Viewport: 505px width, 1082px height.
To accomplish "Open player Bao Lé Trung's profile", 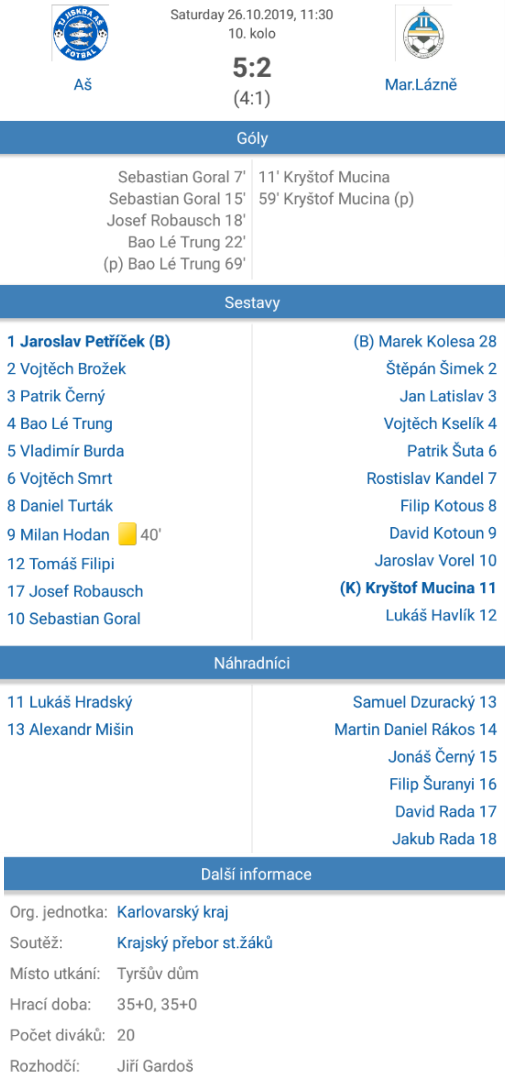I will point(60,424).
